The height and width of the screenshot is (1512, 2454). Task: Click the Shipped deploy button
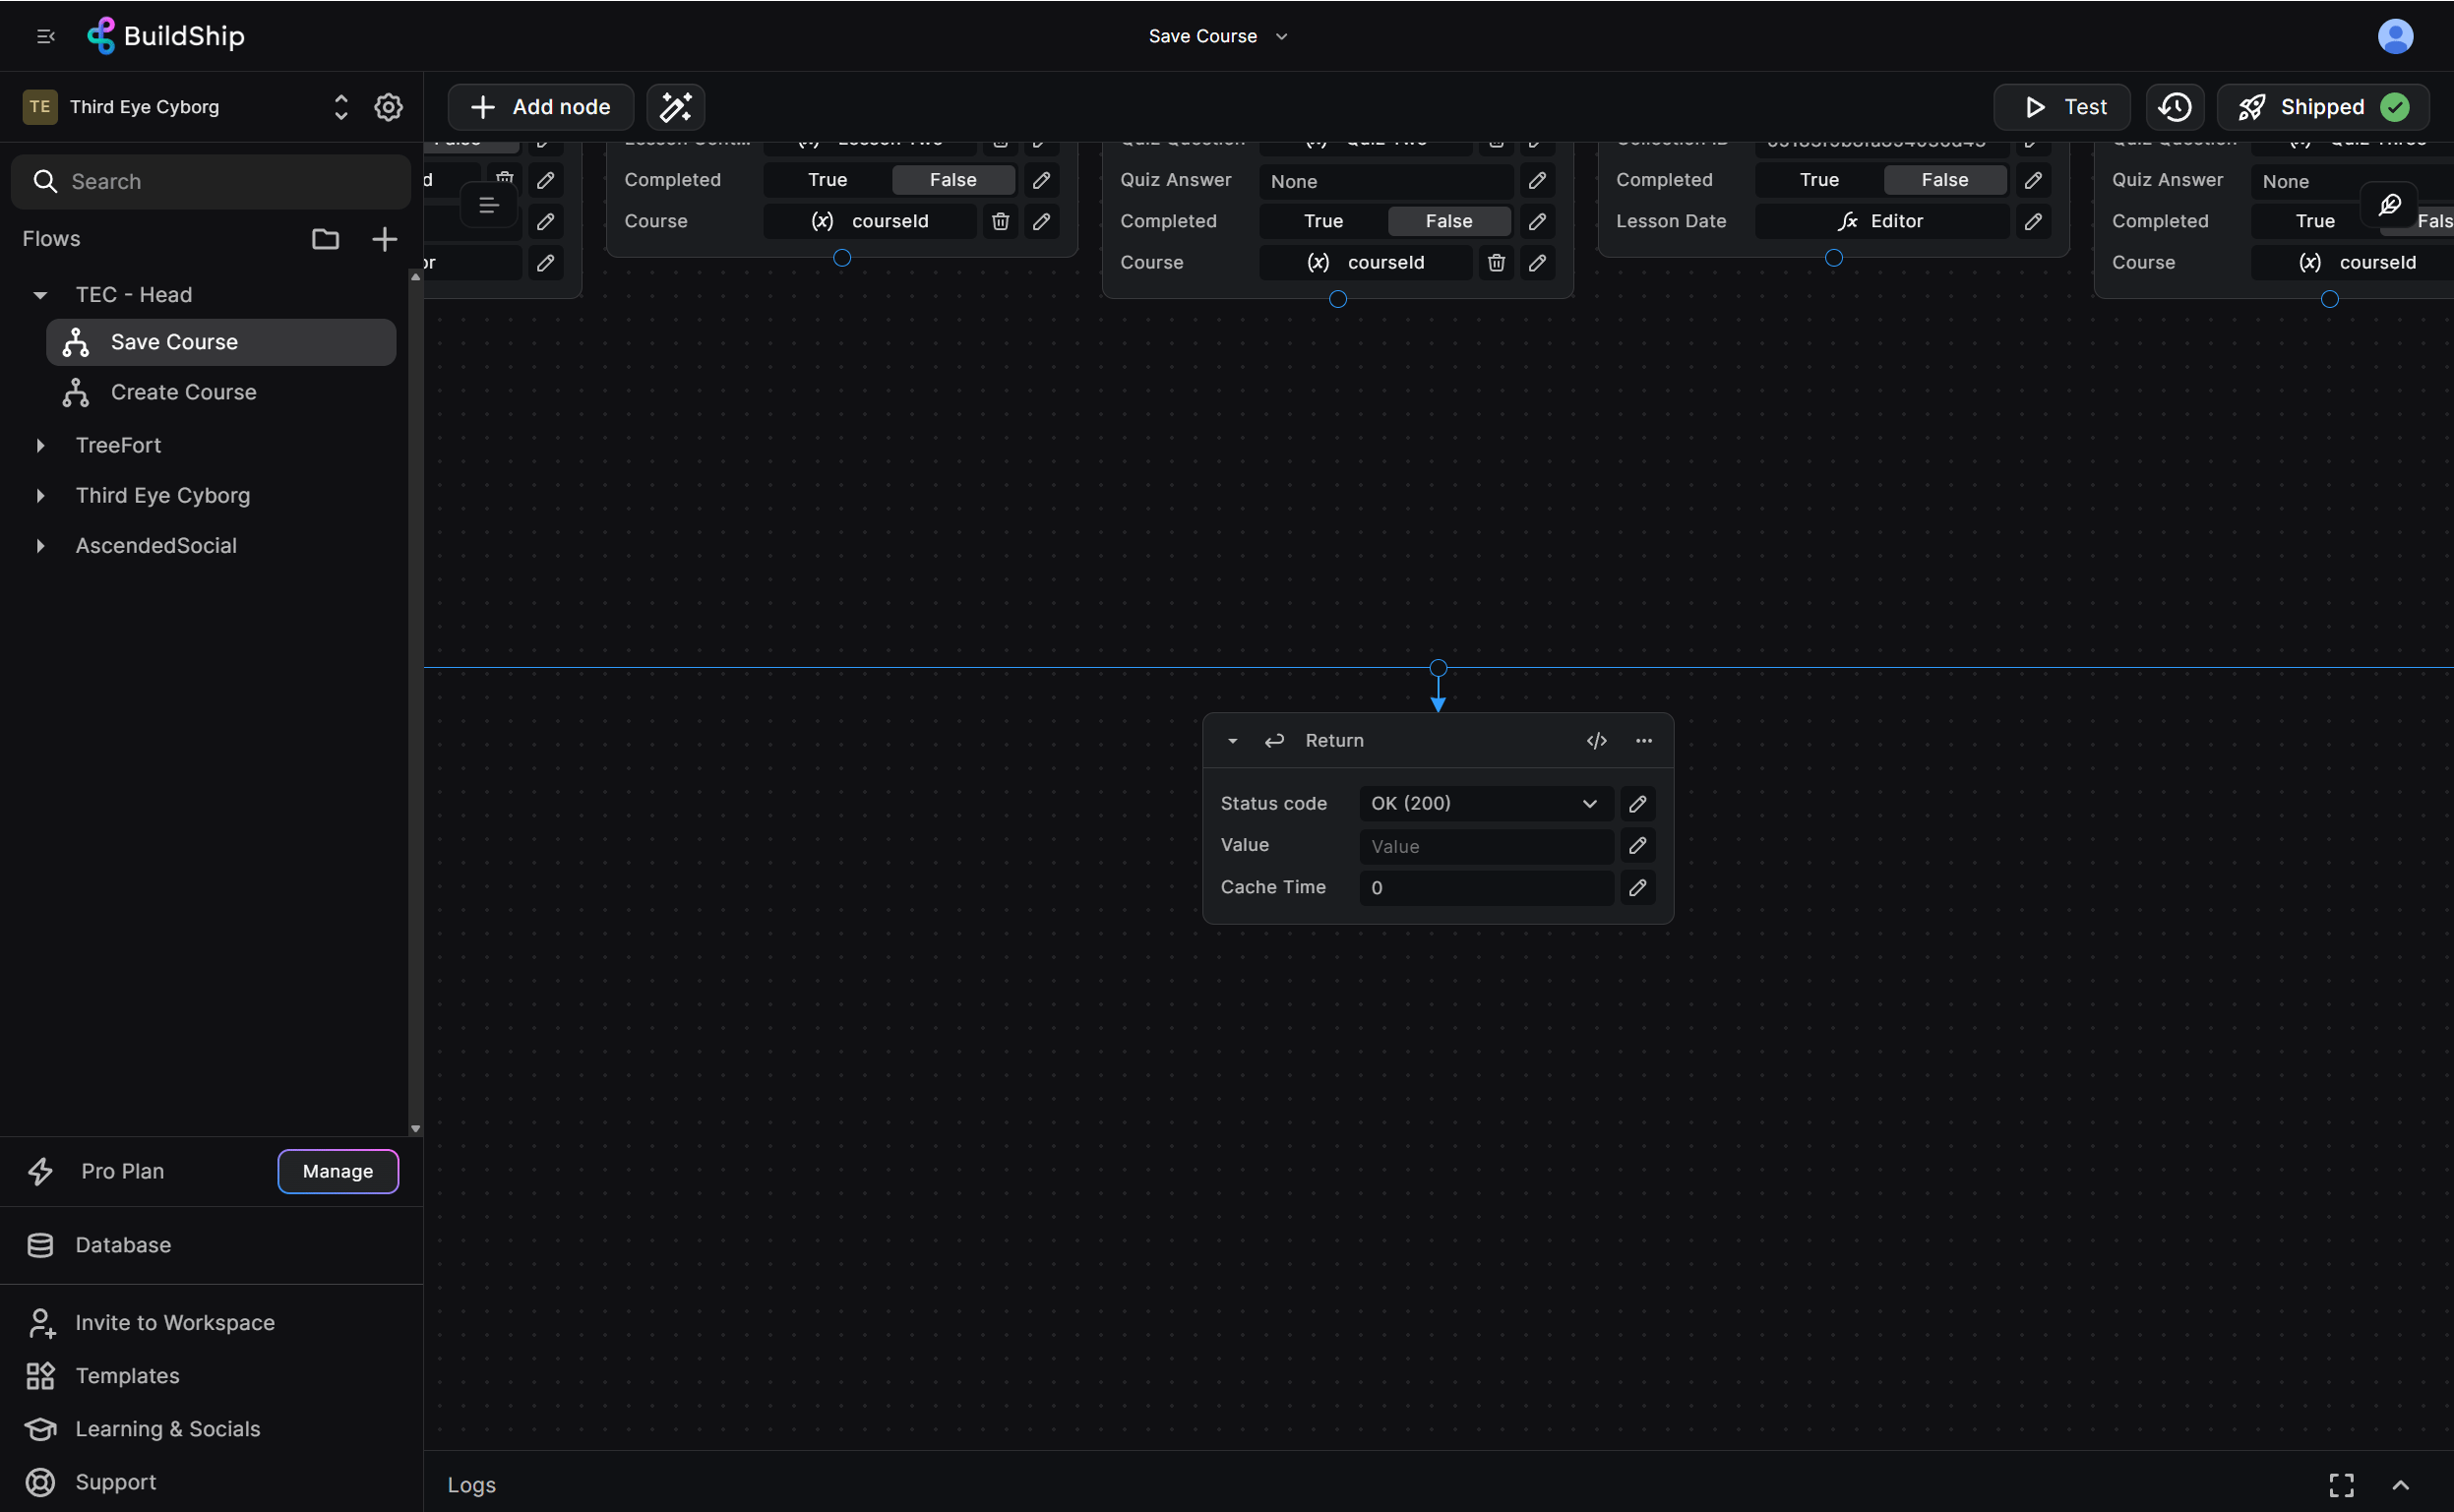click(2323, 107)
